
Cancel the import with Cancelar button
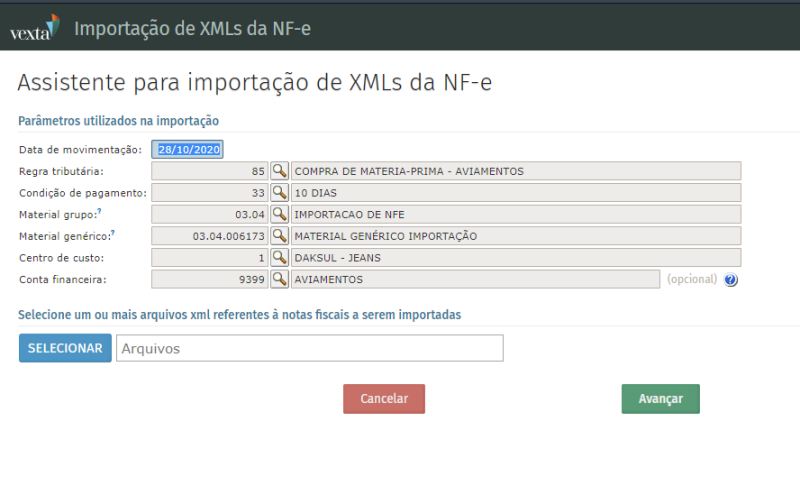coord(384,398)
